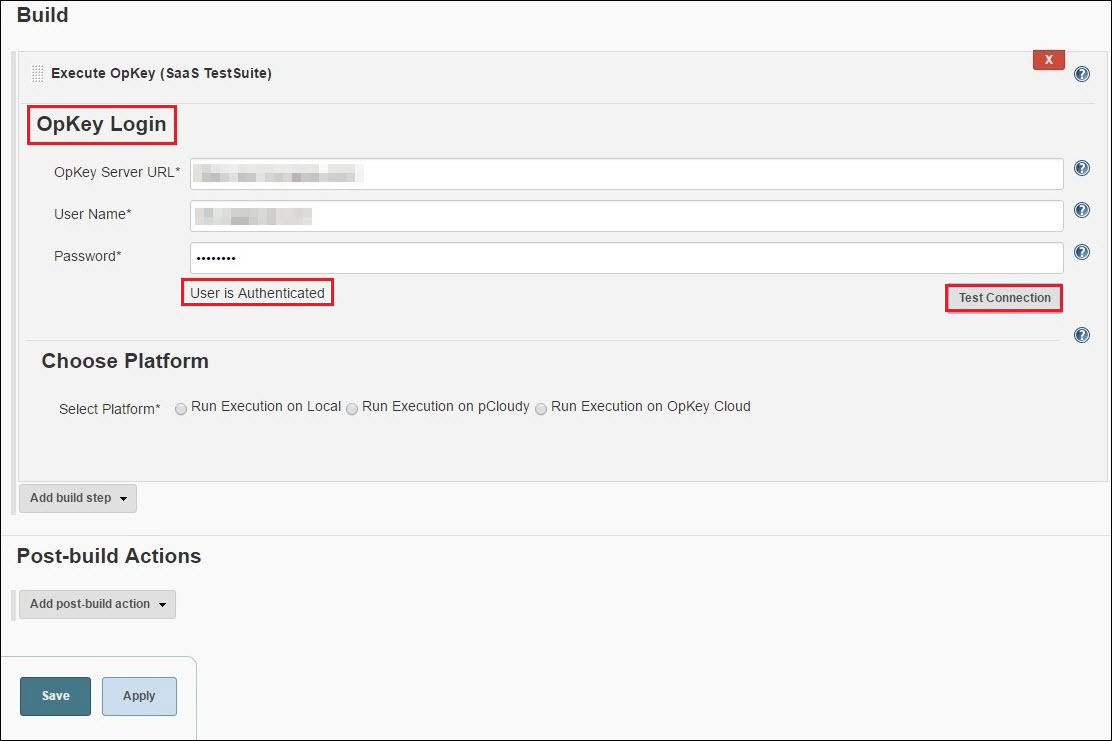Expand the Add build step dropdown
Screen dimensions: 1112x741
tap(78, 498)
